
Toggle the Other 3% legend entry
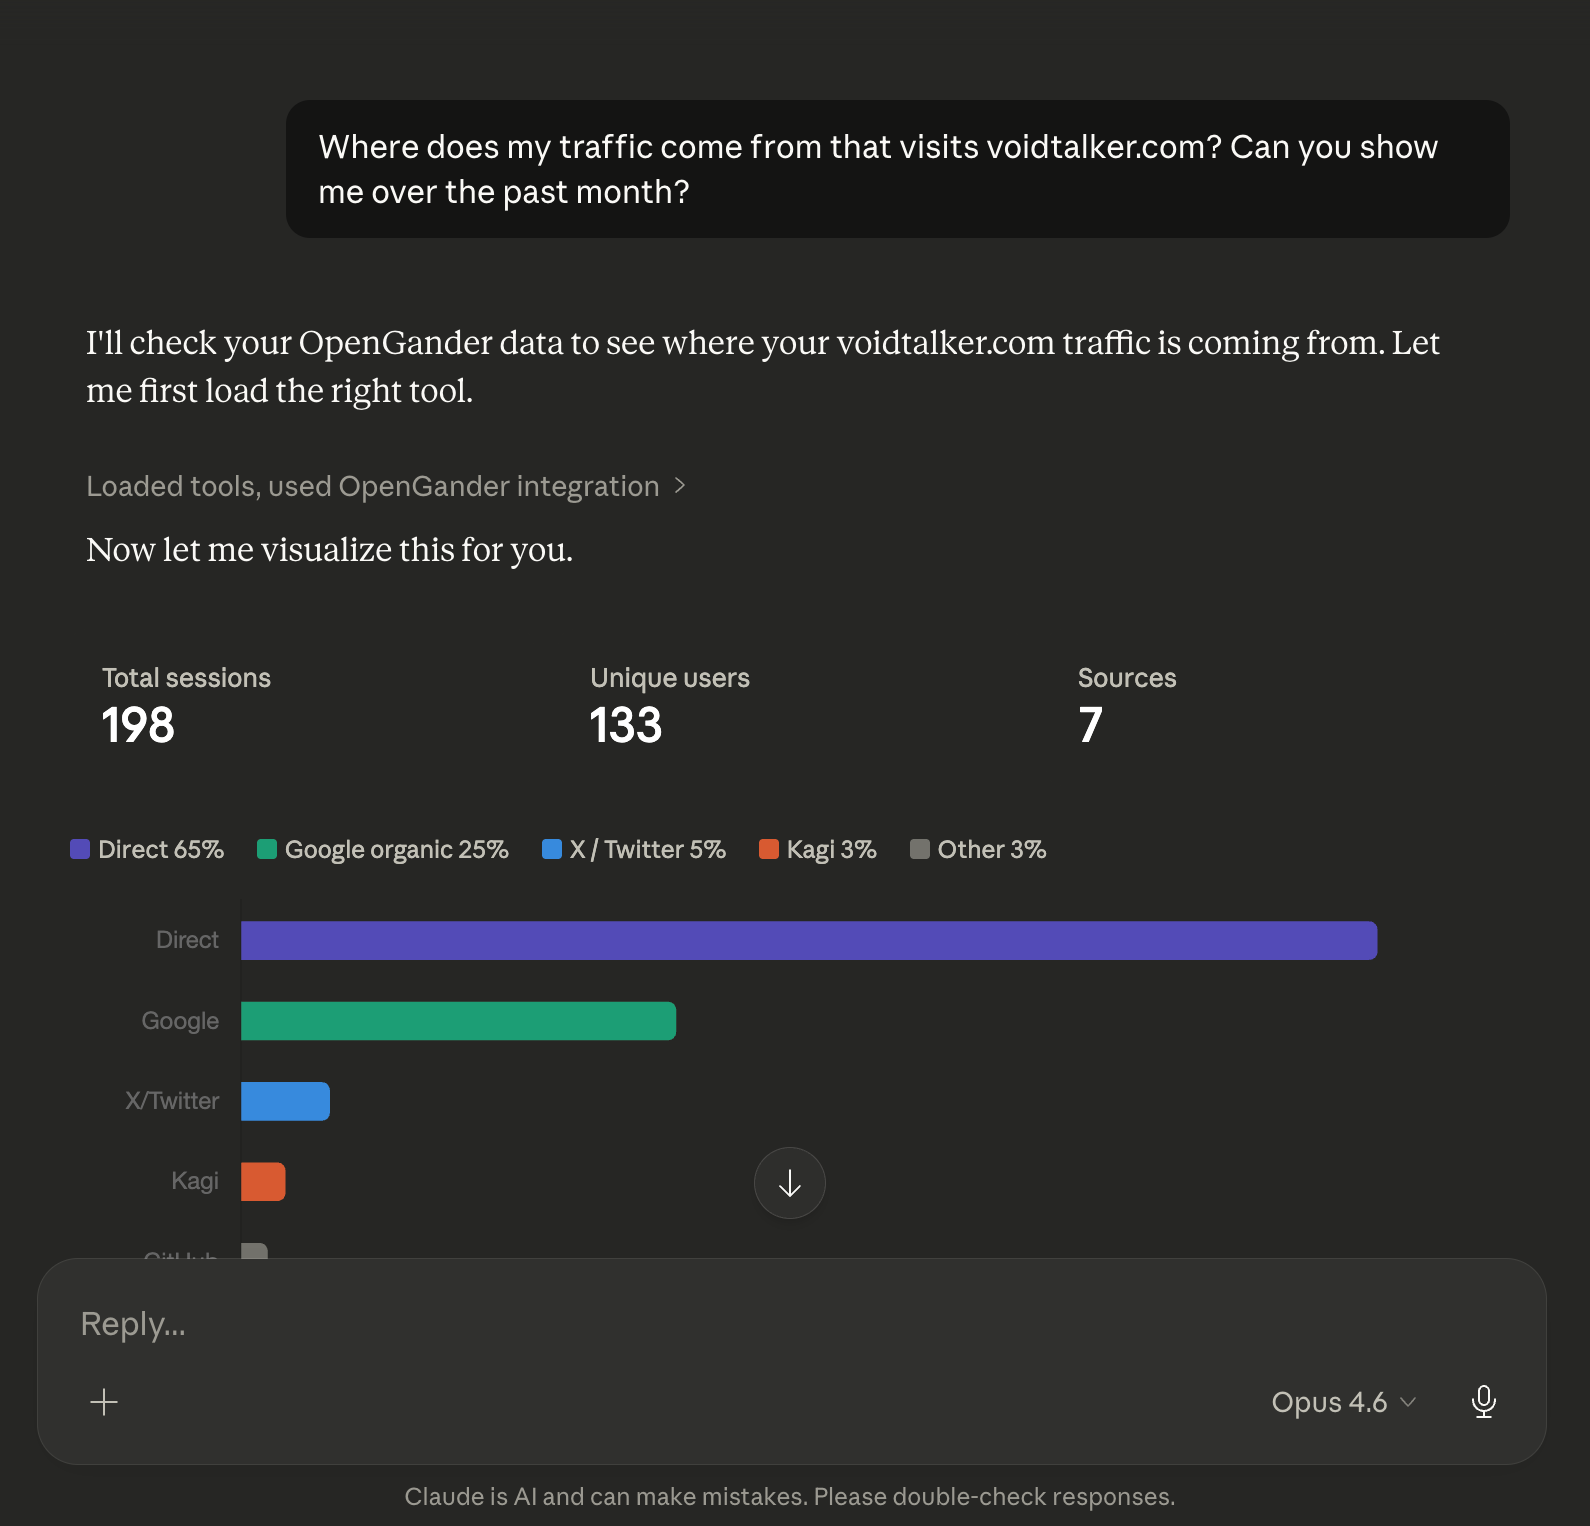click(978, 850)
